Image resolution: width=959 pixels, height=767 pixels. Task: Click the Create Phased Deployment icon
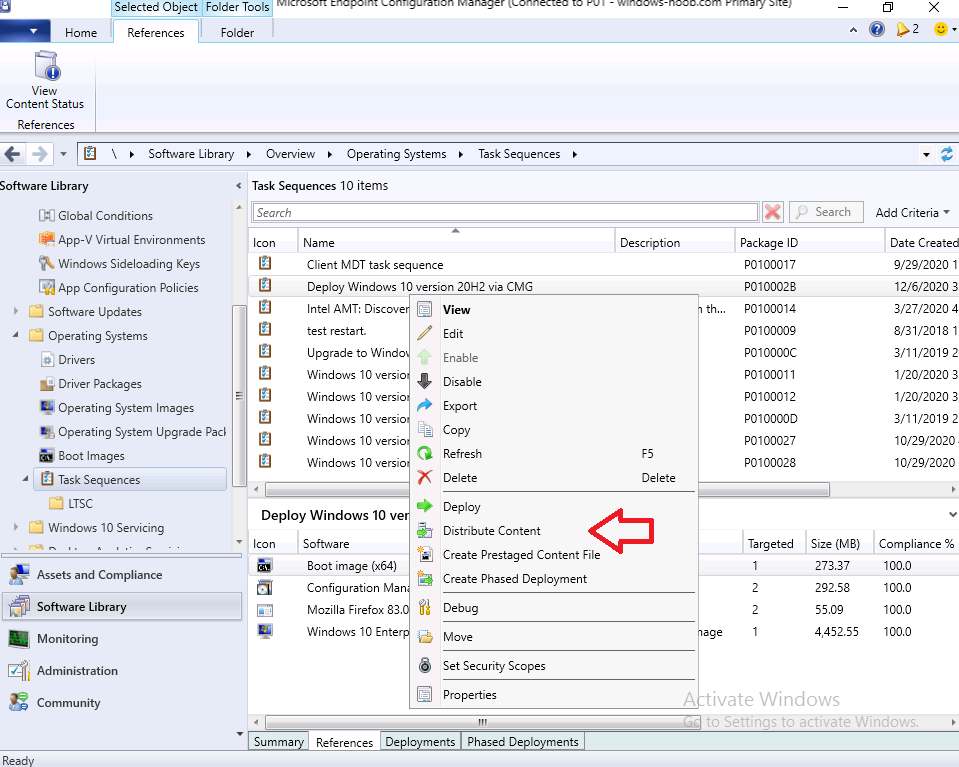[x=424, y=578]
